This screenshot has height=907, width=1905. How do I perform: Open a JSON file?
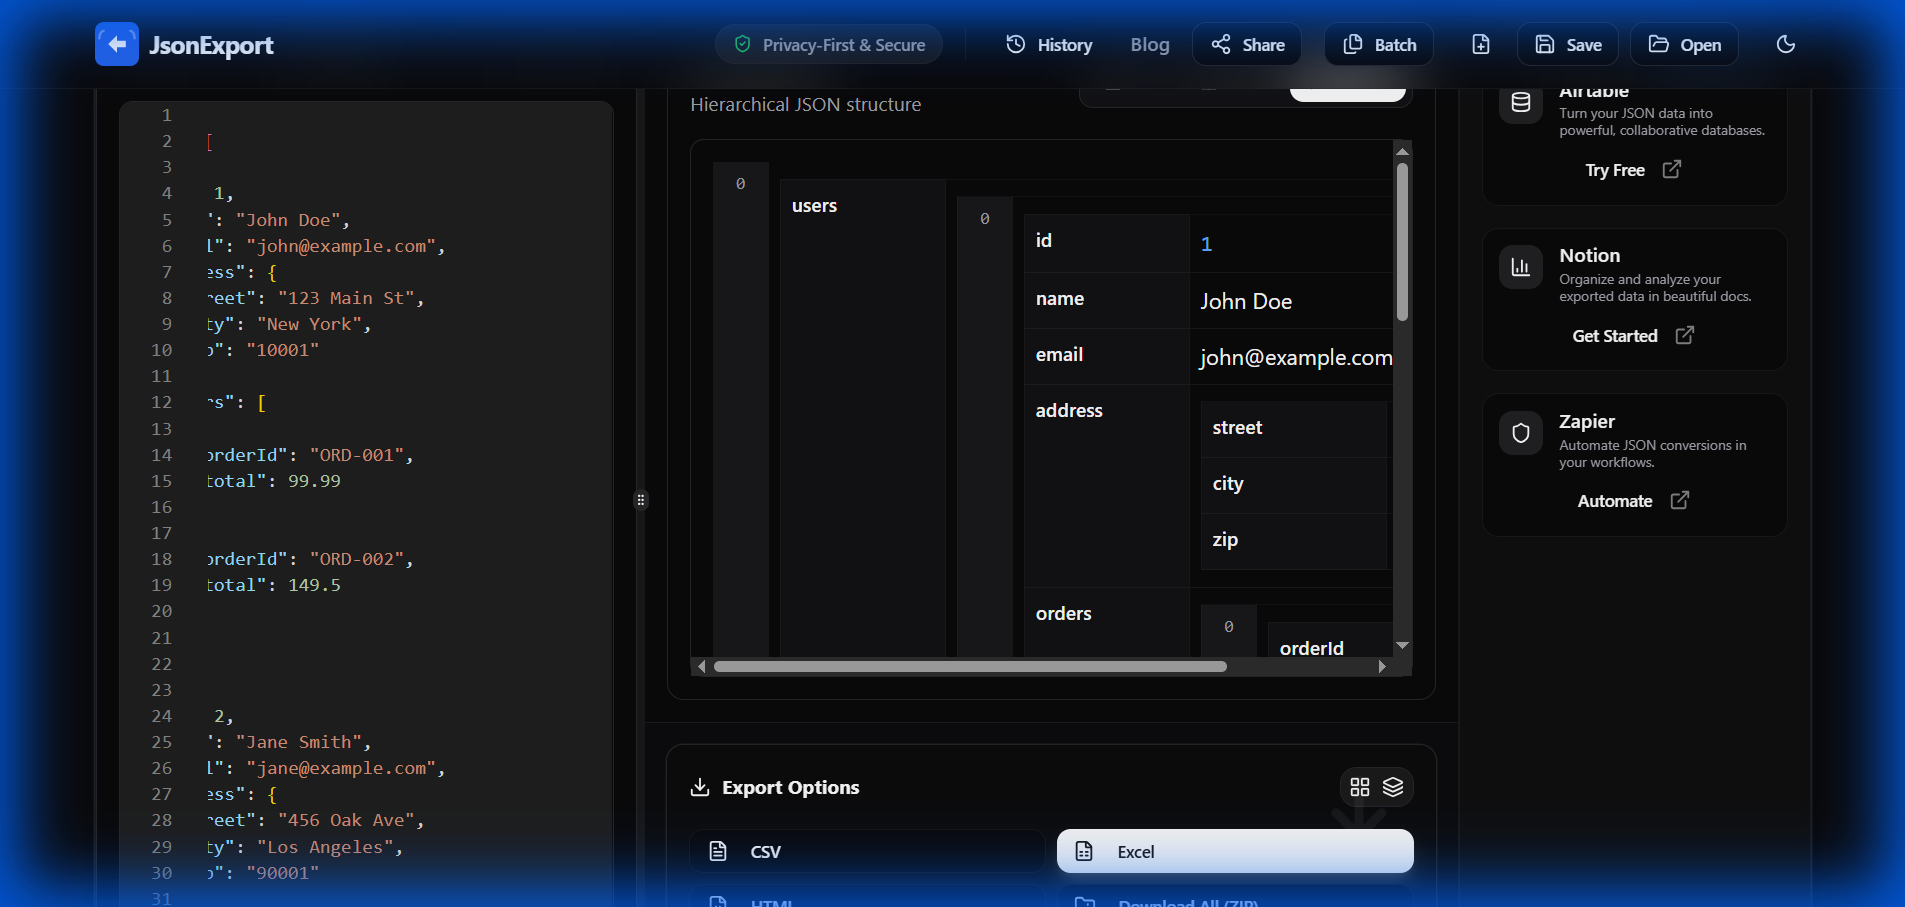[x=1684, y=44]
